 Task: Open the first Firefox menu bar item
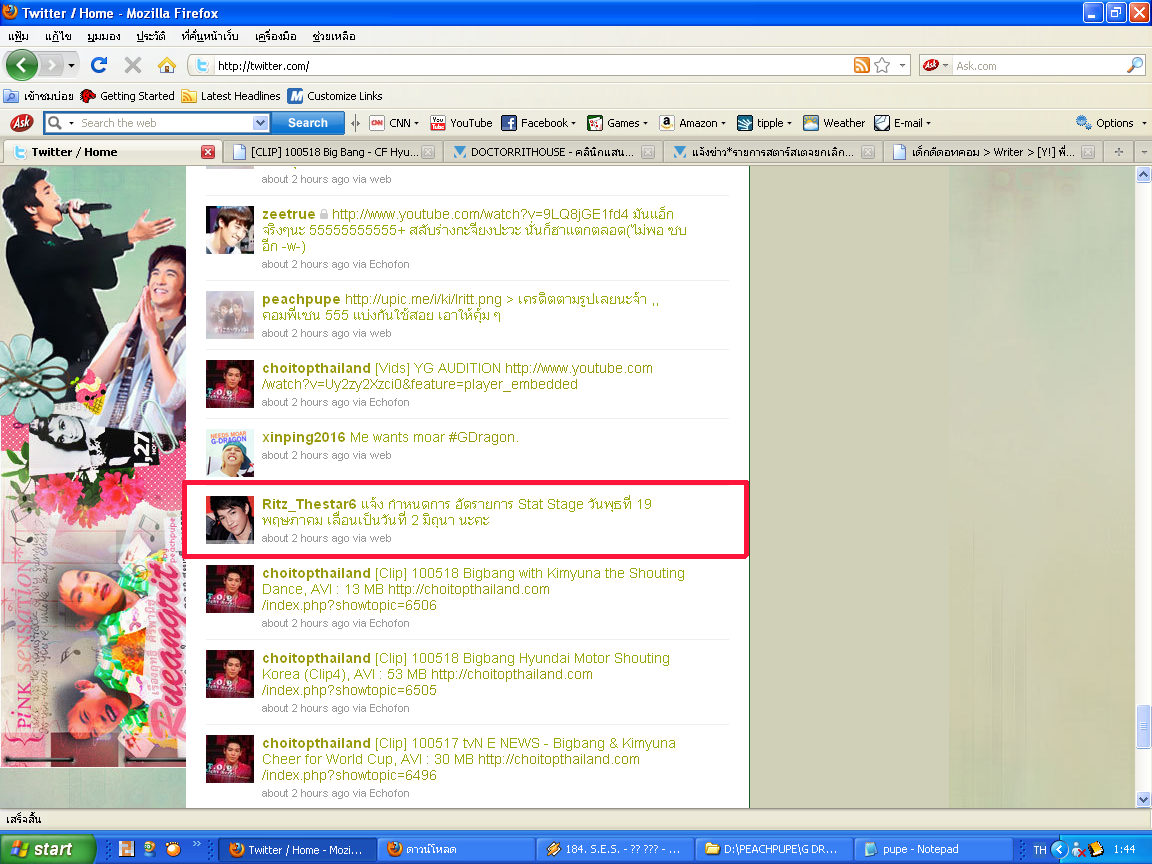tap(18, 36)
